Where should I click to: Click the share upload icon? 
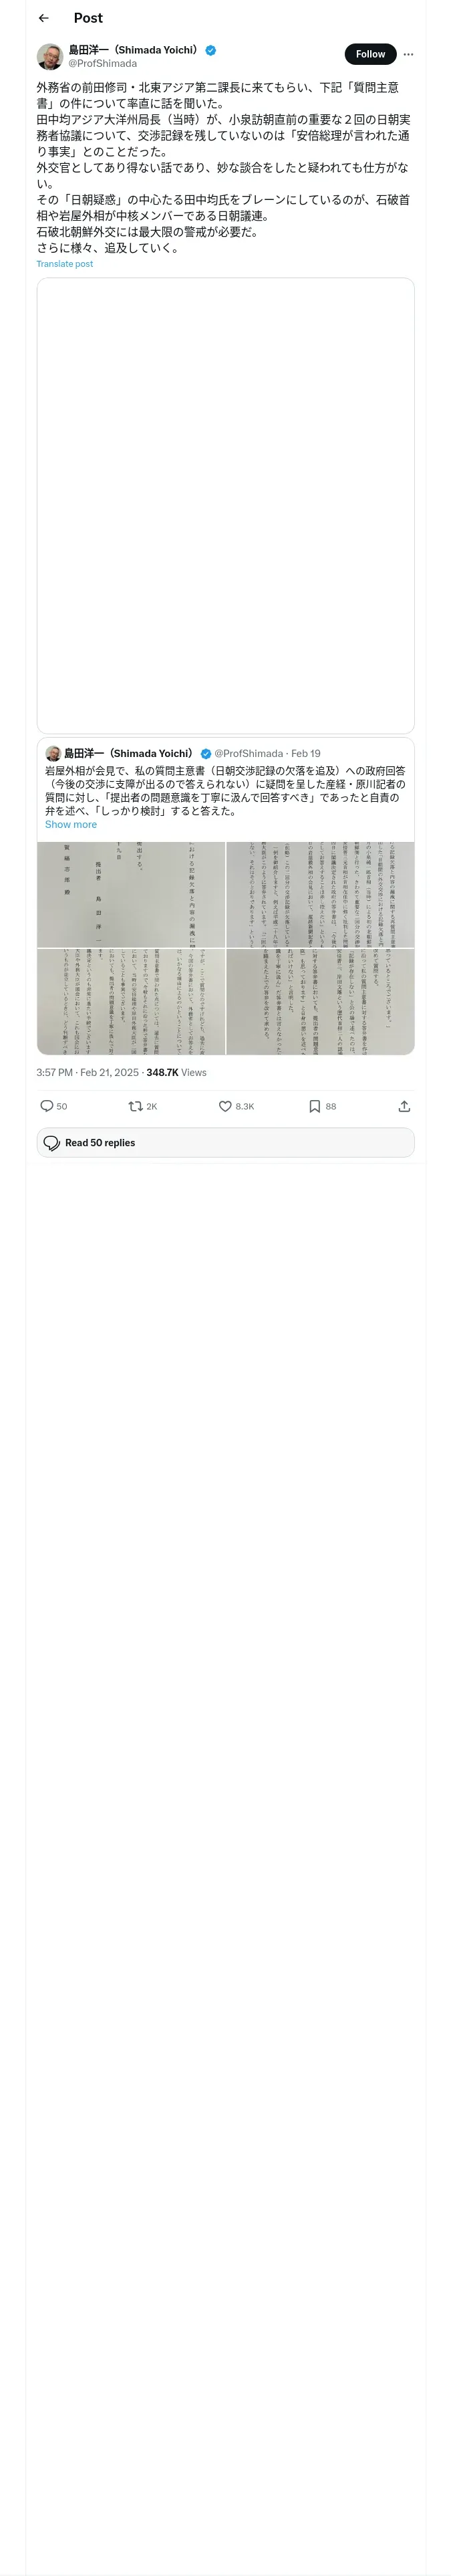coord(404,1106)
